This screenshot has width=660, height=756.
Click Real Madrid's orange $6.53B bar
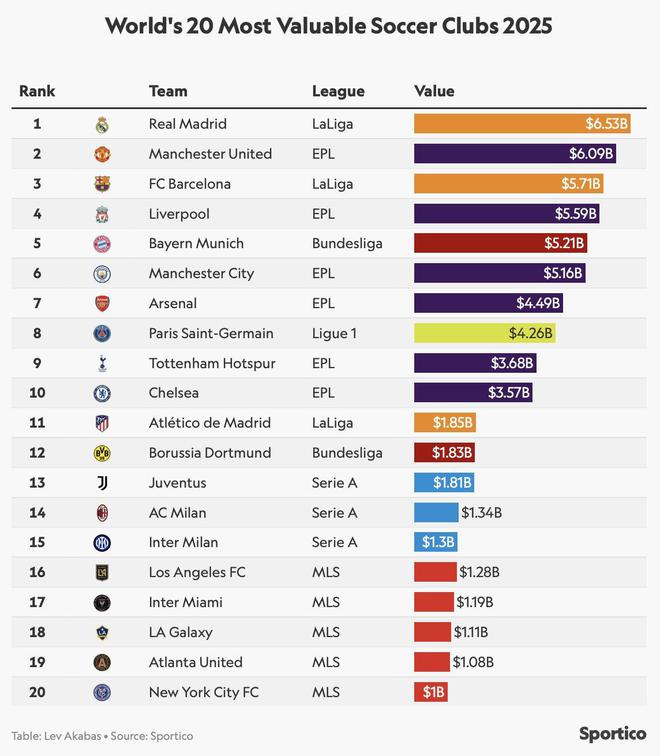(522, 124)
